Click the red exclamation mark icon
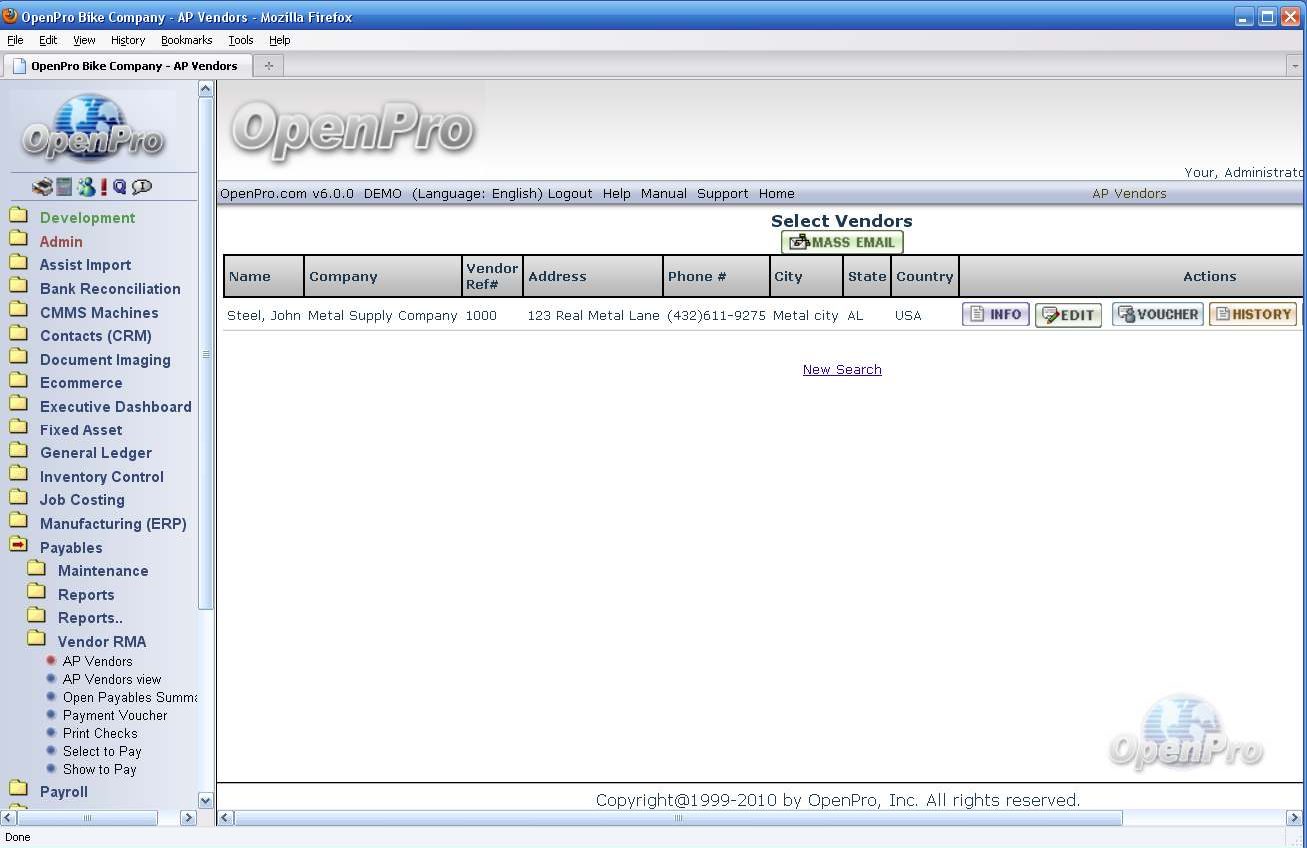Viewport: 1307px width, 848px height. (103, 187)
